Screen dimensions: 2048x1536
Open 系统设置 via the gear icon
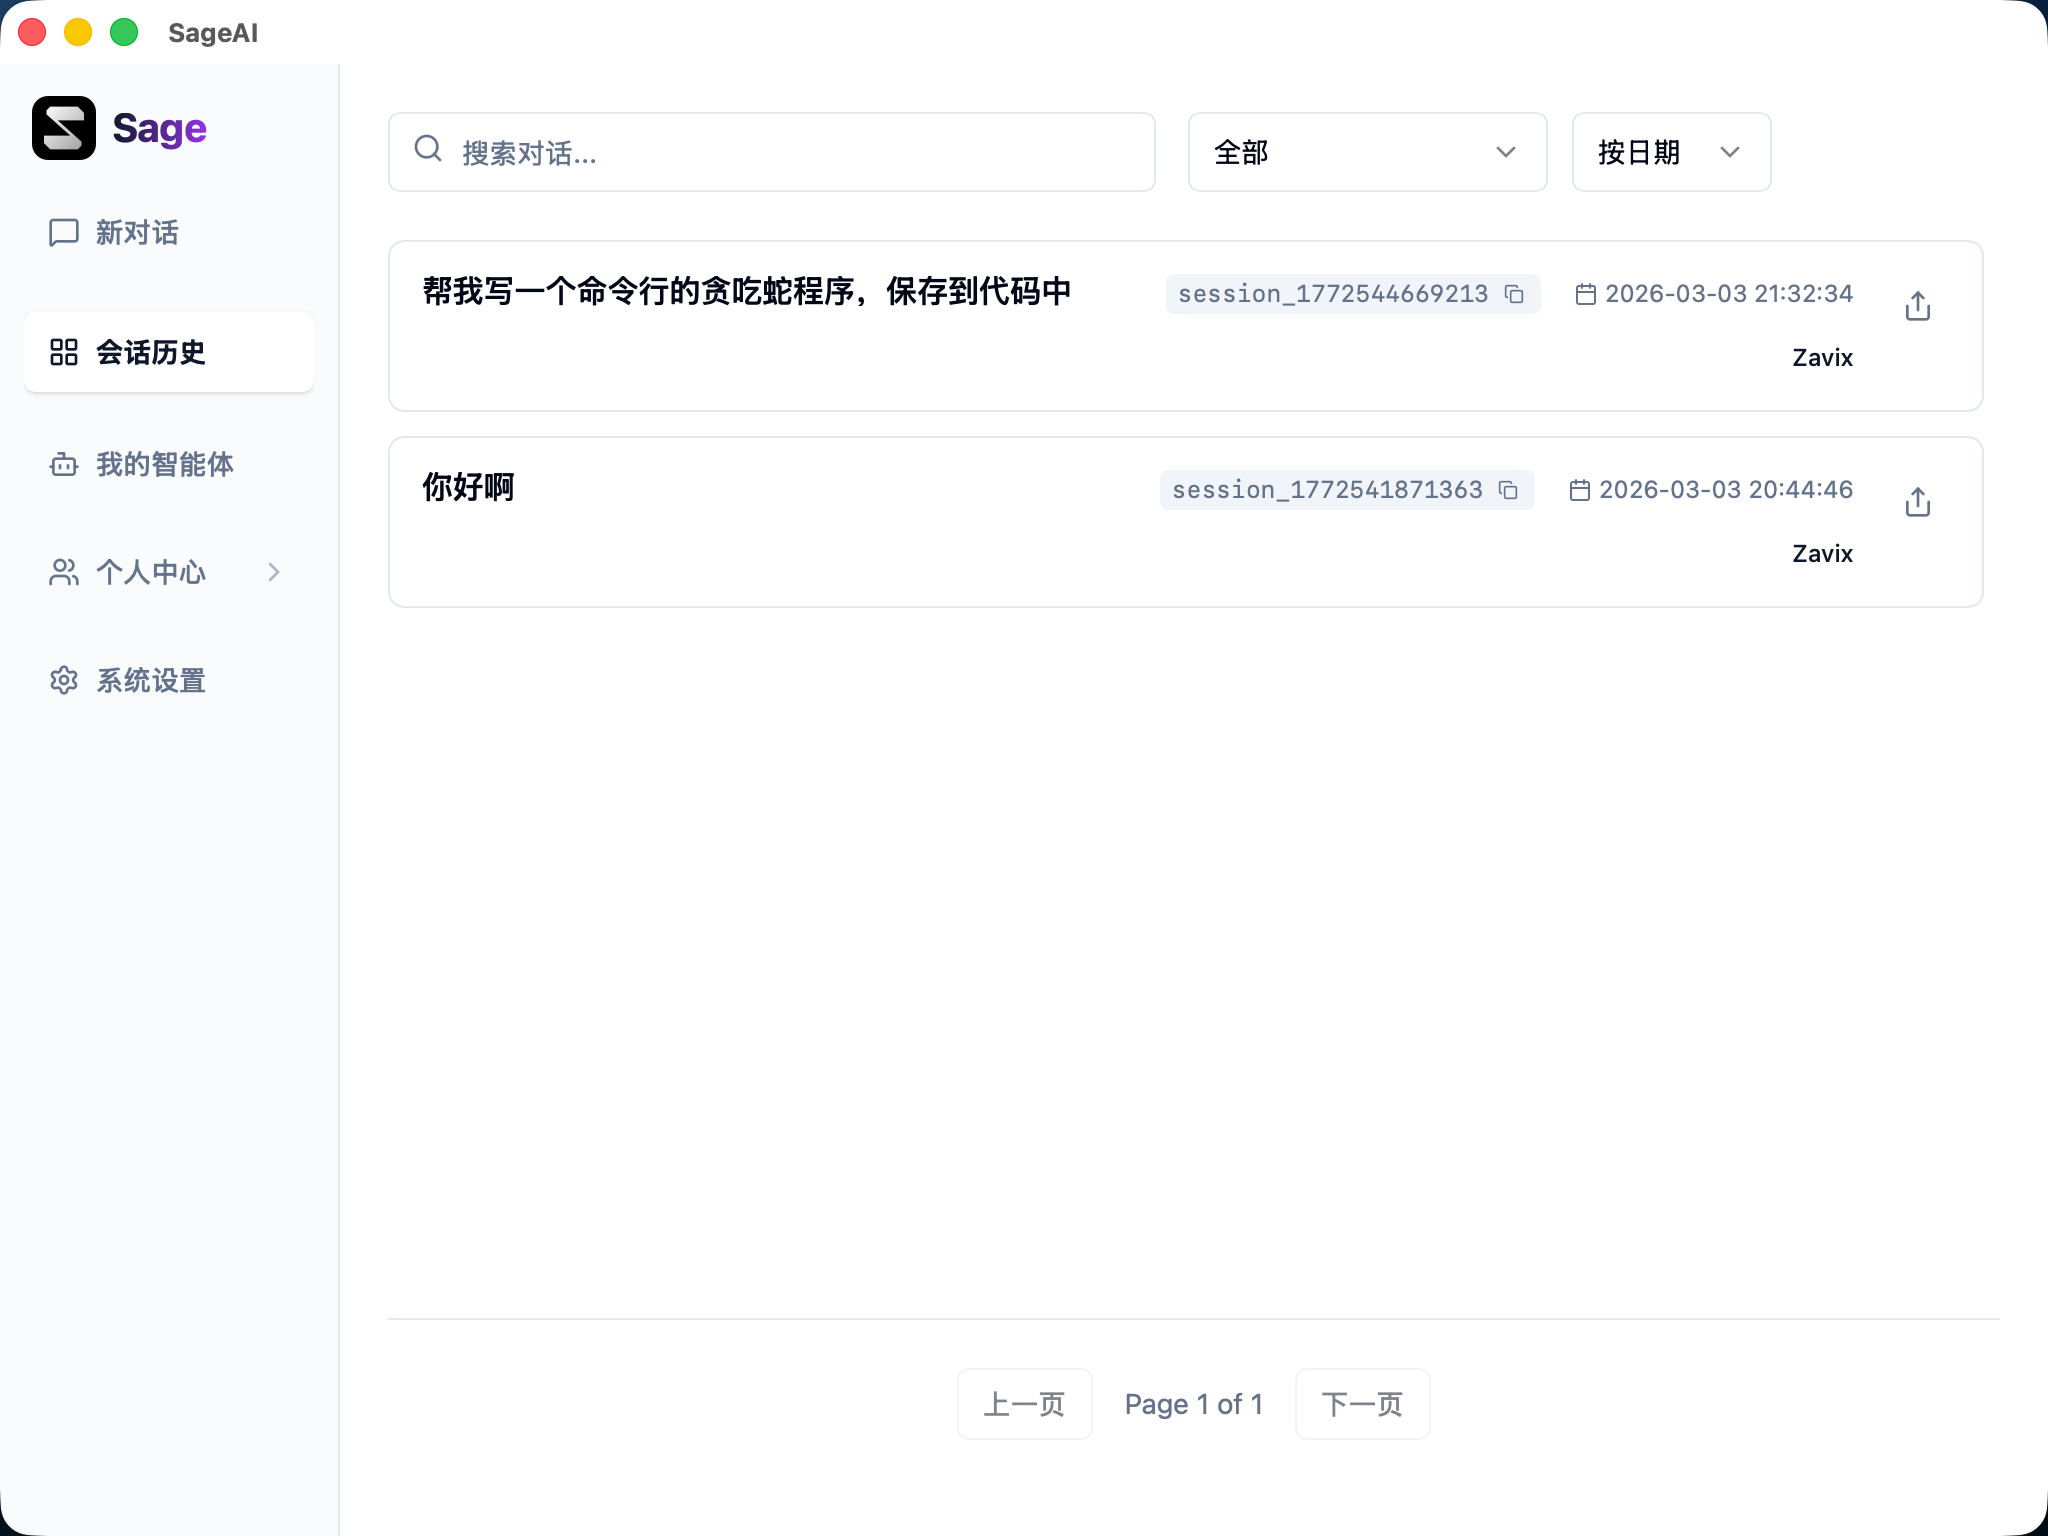(x=63, y=680)
